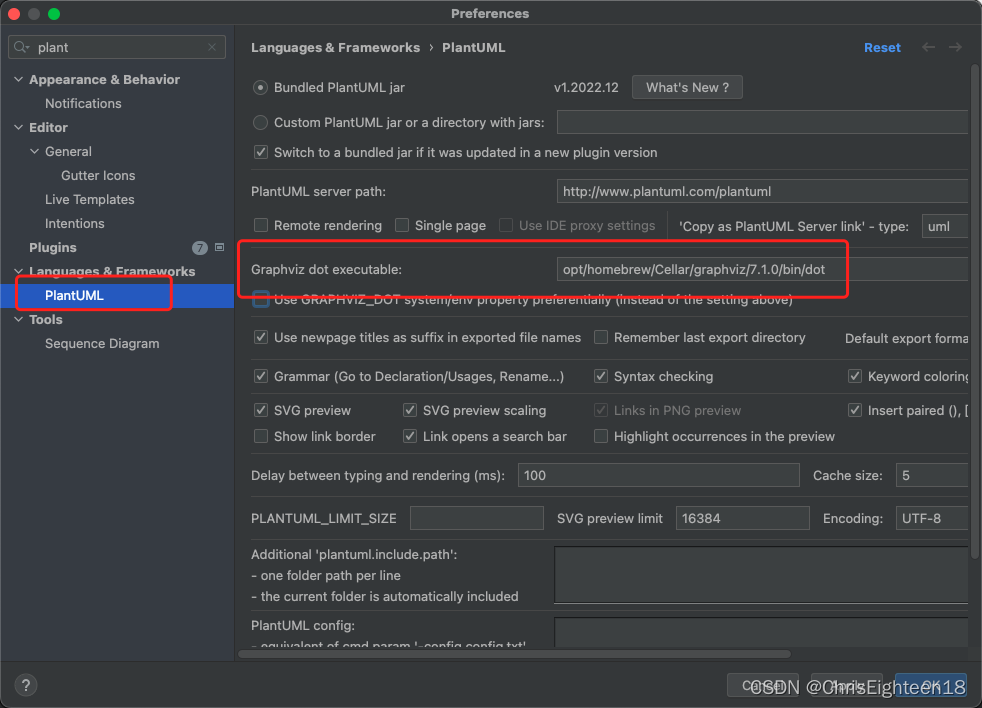982x708 pixels.
Task: Collapse the Editor tree node
Action: coord(18,127)
